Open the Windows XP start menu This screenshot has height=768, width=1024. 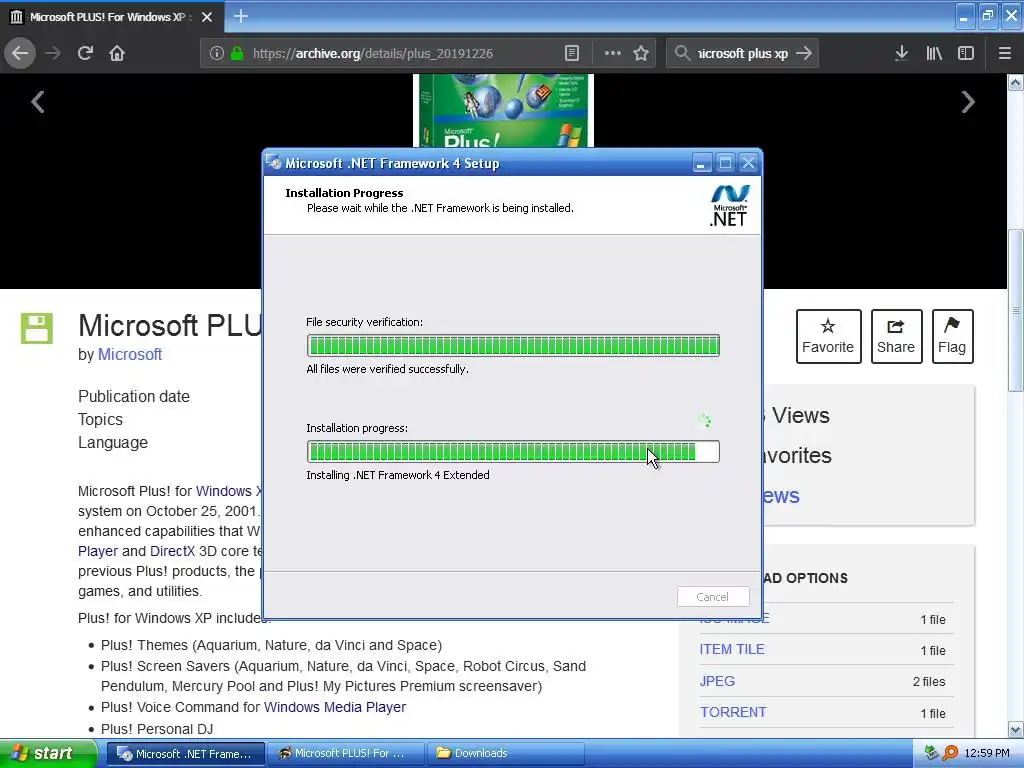(x=48, y=754)
